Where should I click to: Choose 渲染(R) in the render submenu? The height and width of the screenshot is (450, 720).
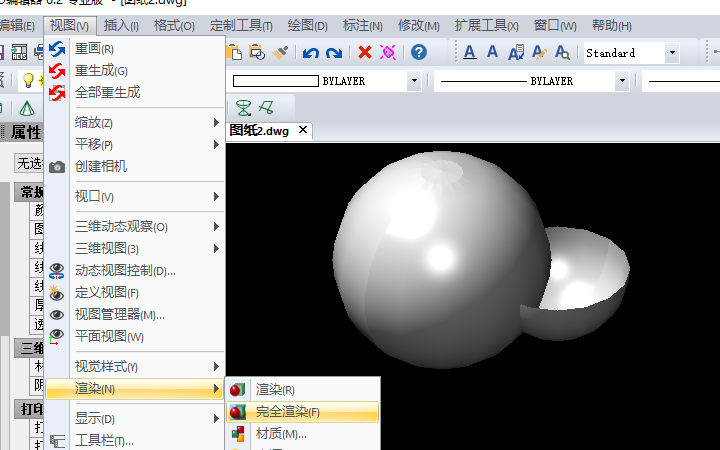point(303,390)
